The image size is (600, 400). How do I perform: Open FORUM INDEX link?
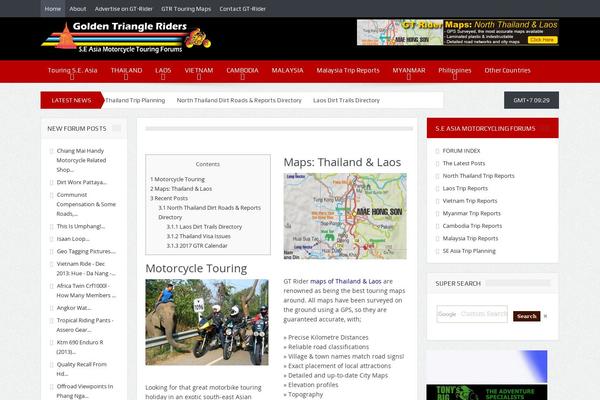pos(461,151)
